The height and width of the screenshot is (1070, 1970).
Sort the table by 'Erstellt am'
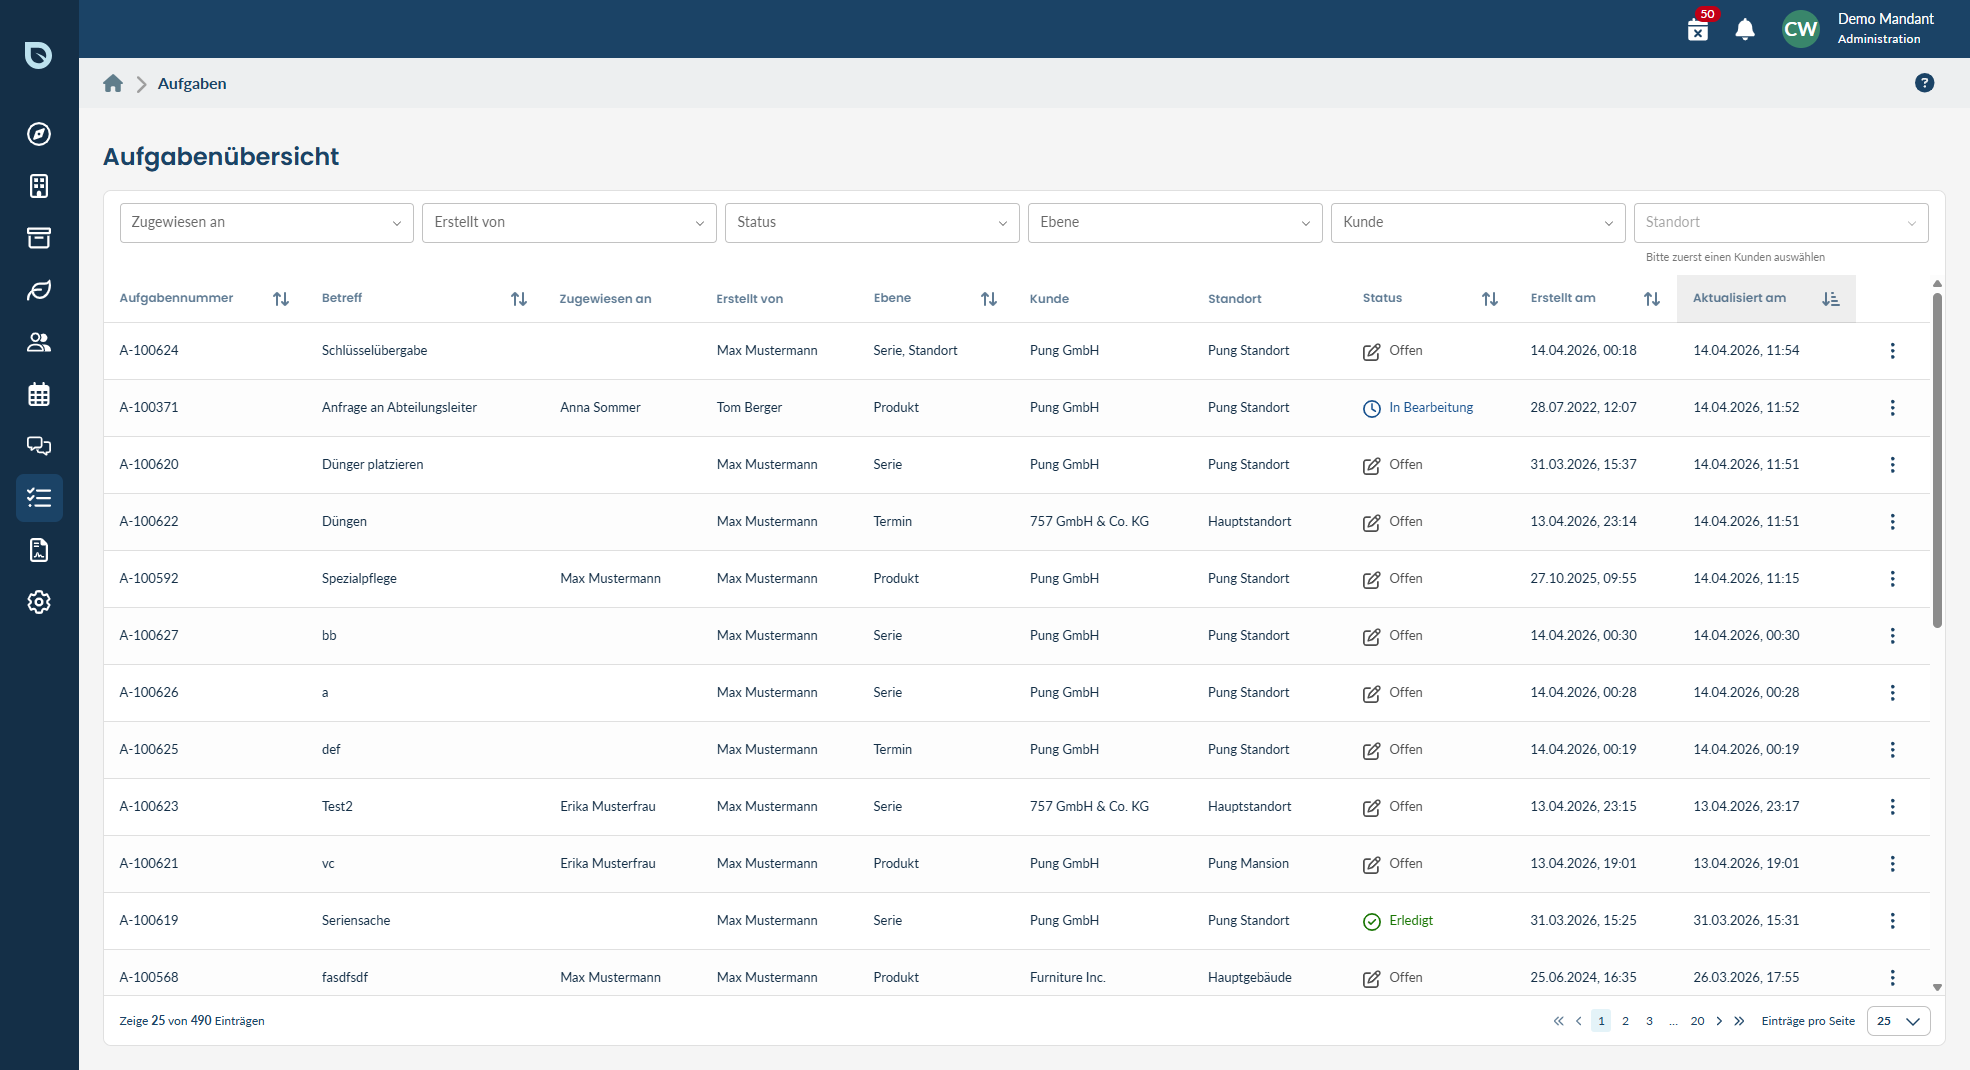1652,299
